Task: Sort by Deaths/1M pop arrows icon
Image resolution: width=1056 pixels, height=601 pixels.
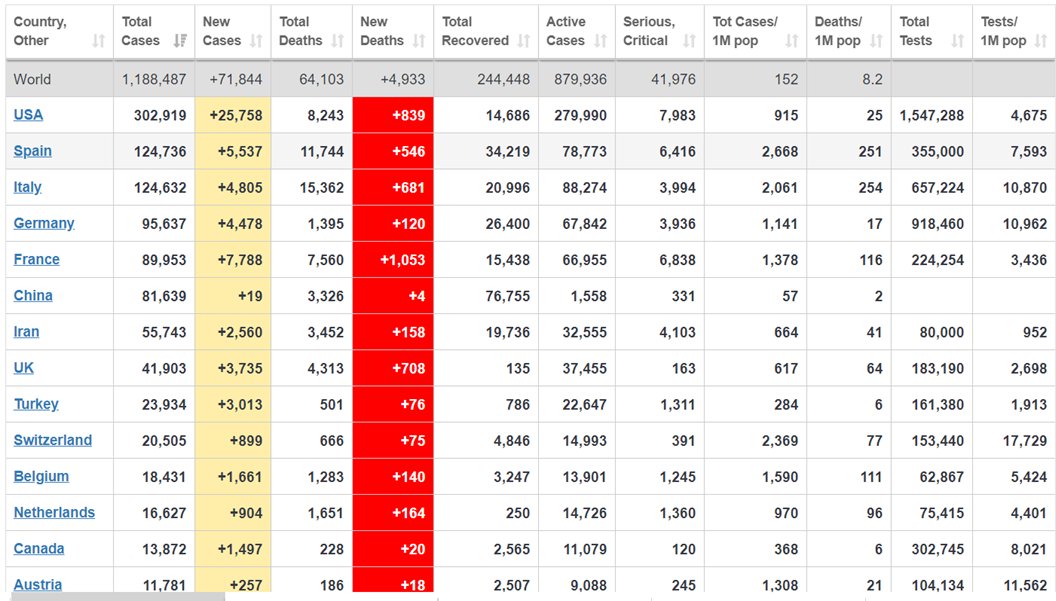Action: pos(876,41)
